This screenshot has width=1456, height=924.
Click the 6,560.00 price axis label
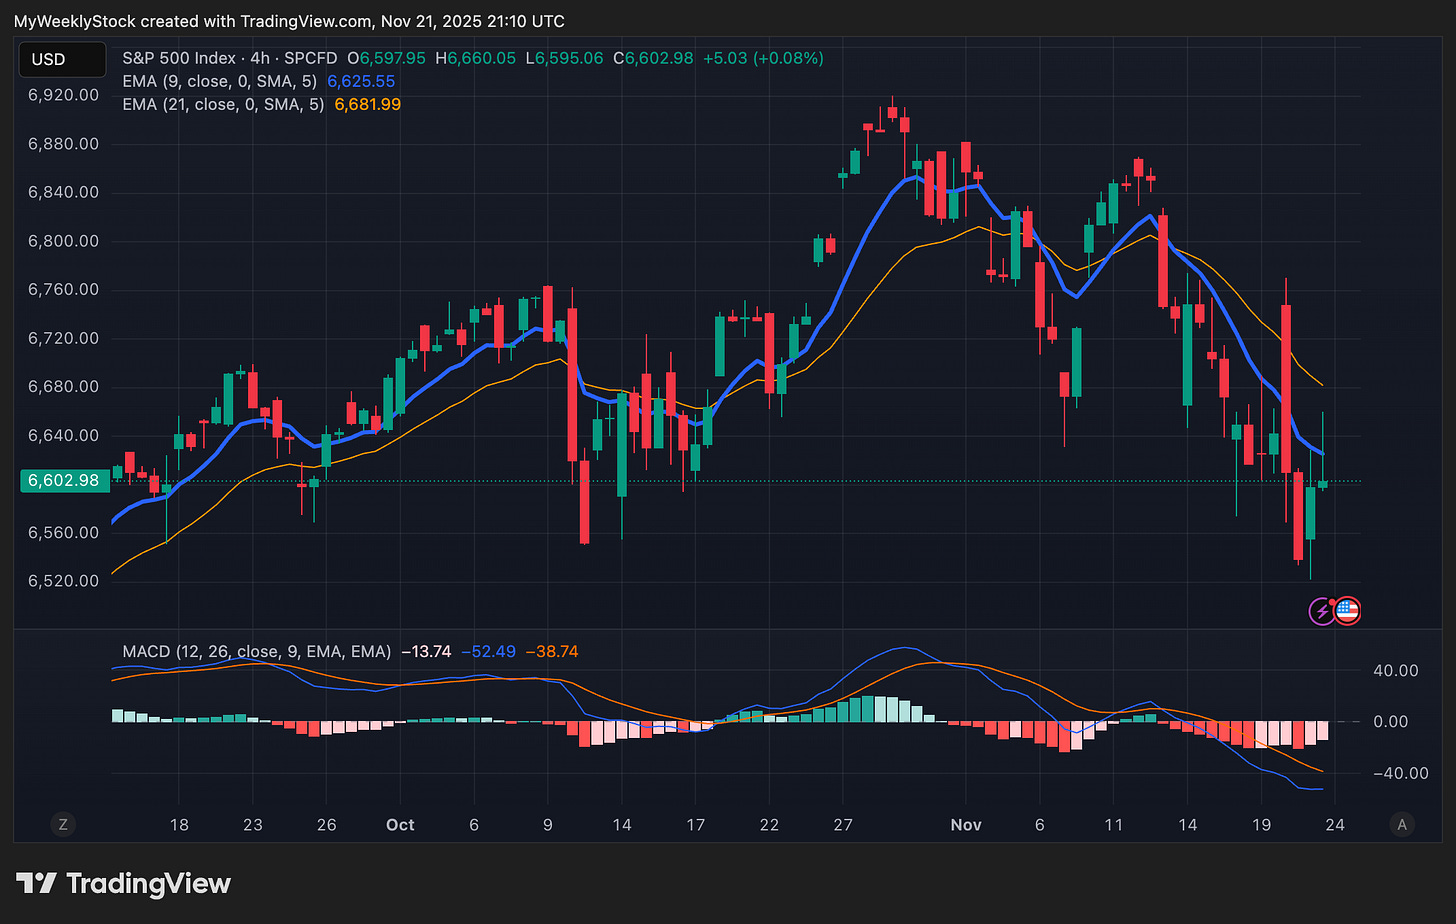(x=63, y=533)
